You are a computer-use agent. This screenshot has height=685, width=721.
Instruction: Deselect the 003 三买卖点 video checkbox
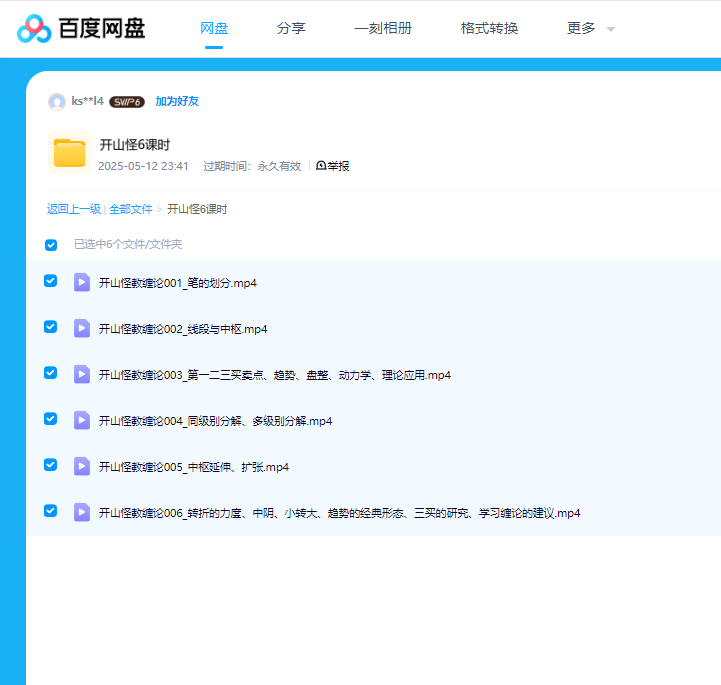[51, 373]
